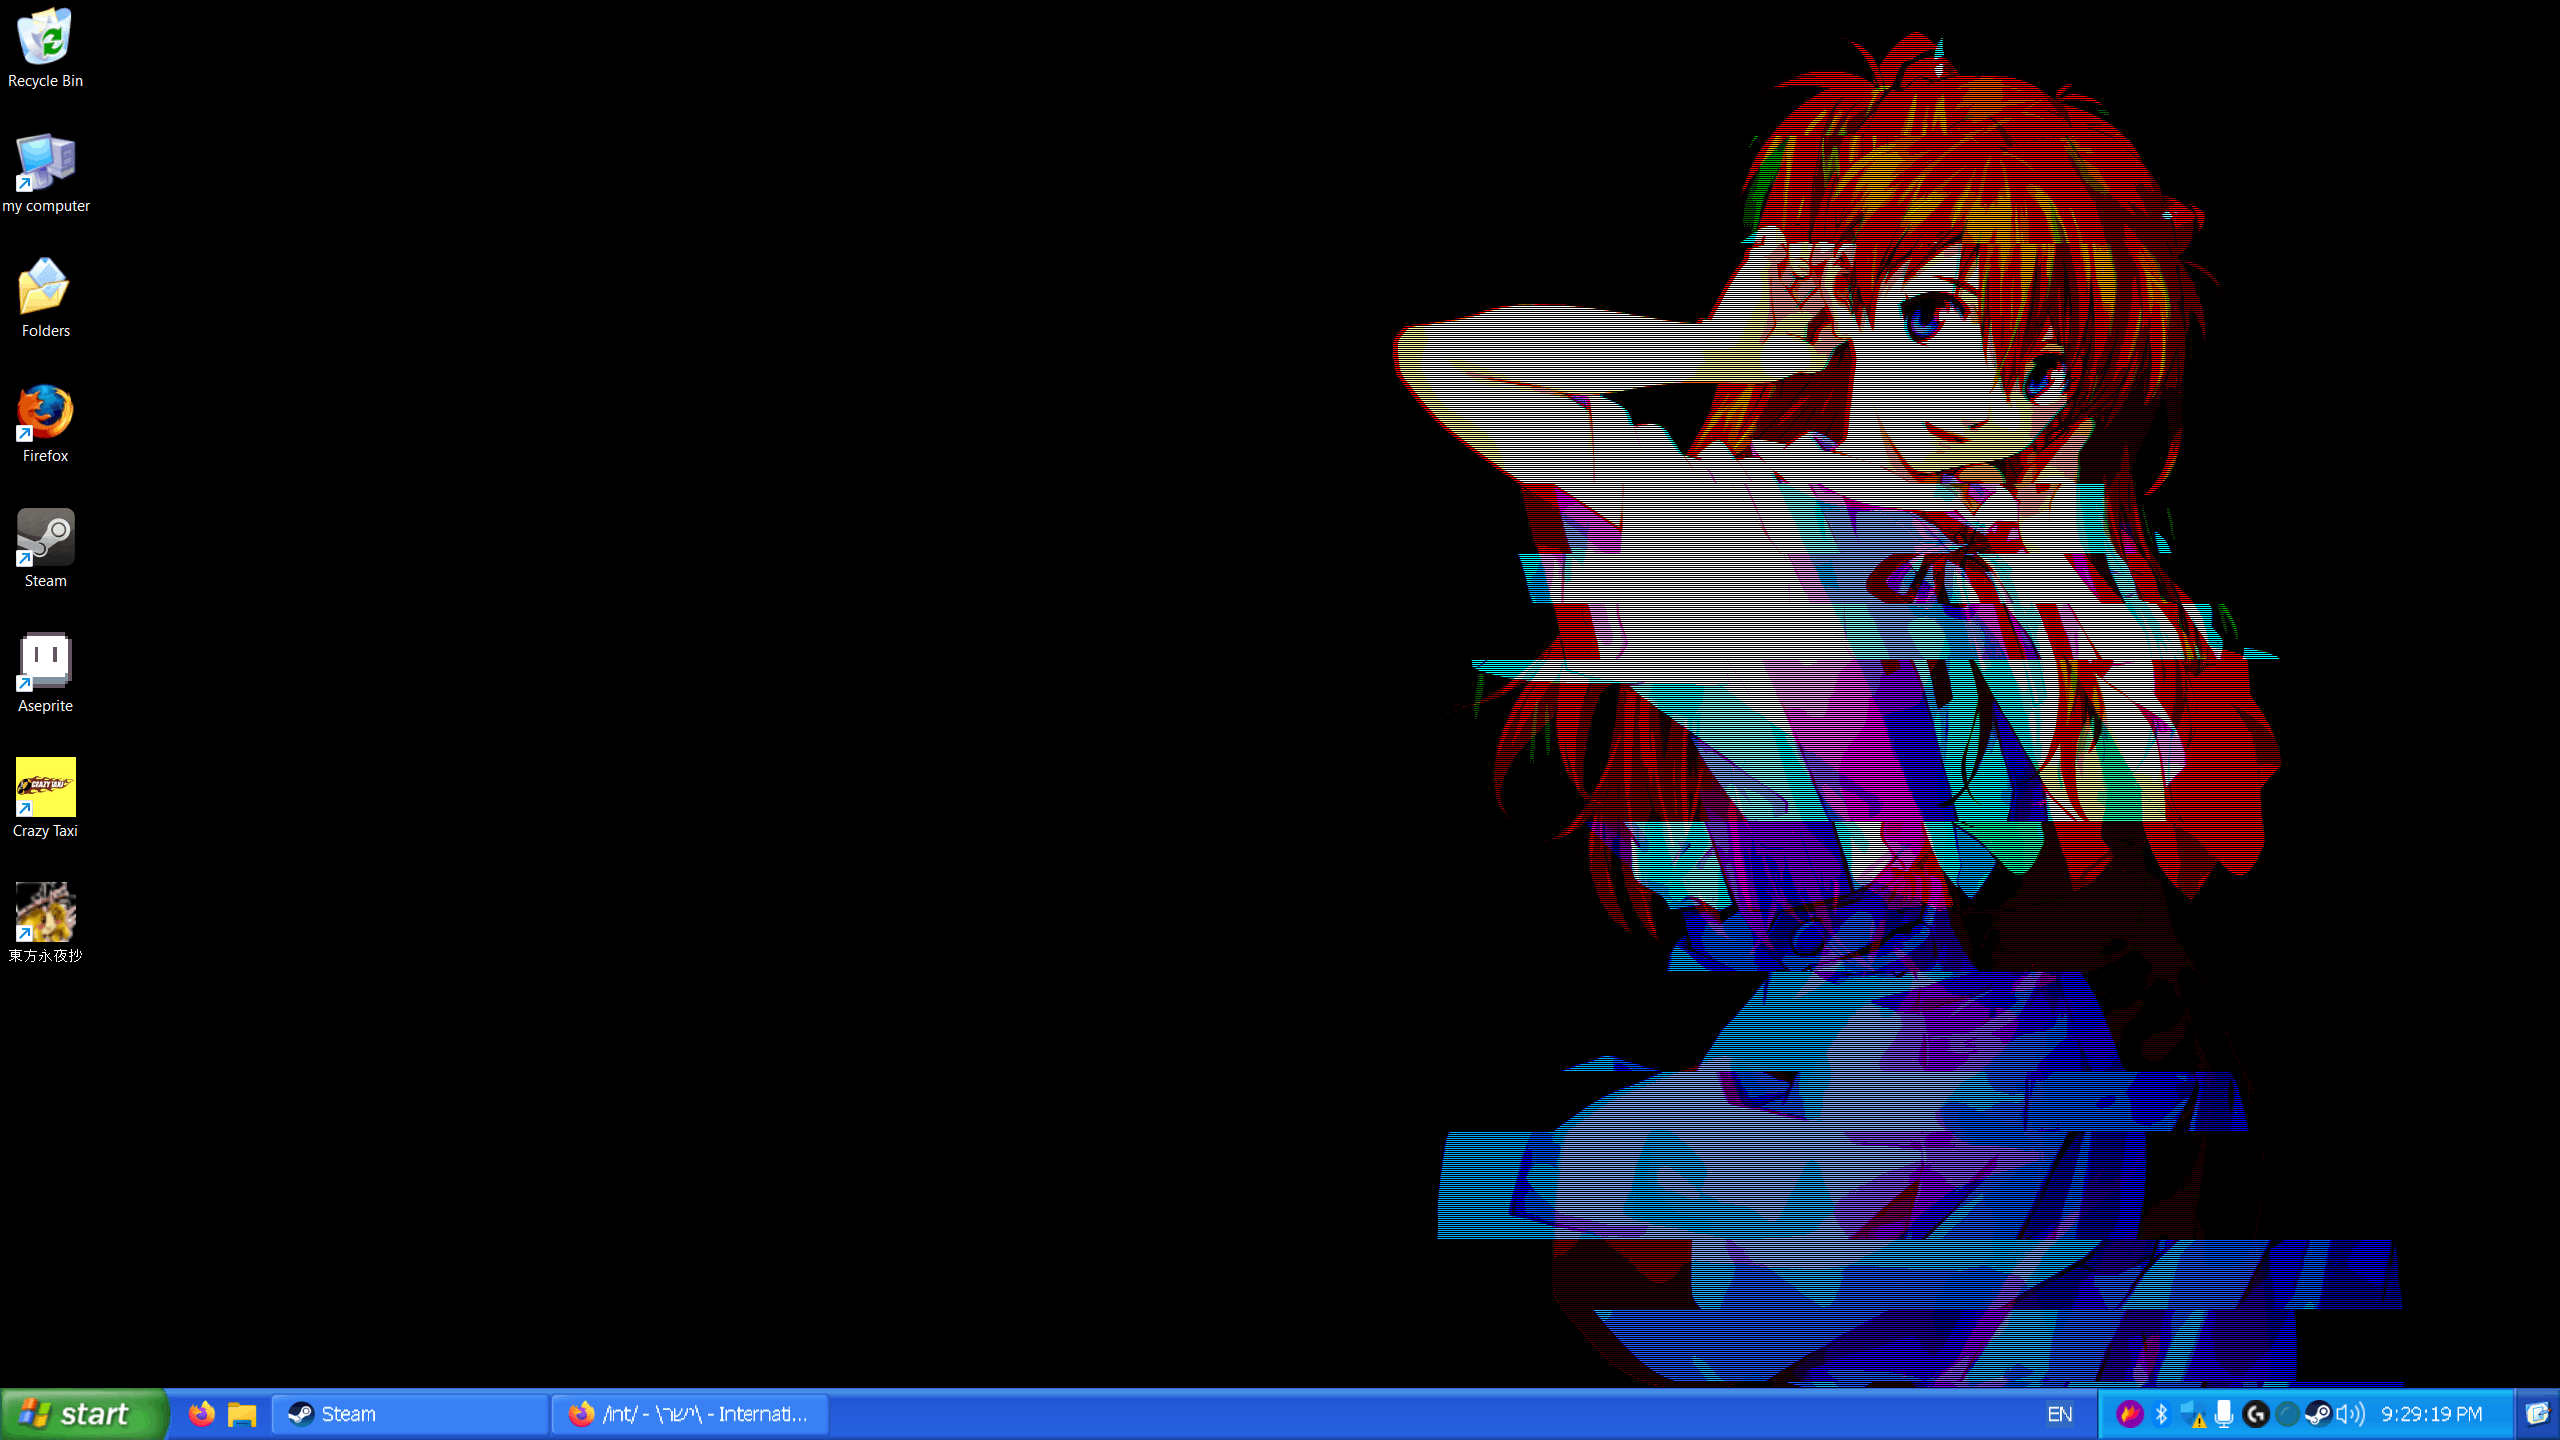2560x1440 pixels.
Task: Click the Bluetooth tray icon
Action: 2161,1413
